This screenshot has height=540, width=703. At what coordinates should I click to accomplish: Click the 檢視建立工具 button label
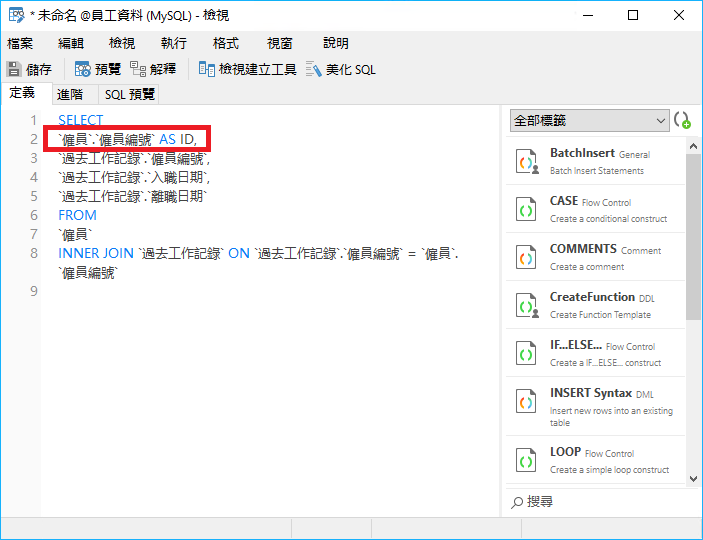258,70
